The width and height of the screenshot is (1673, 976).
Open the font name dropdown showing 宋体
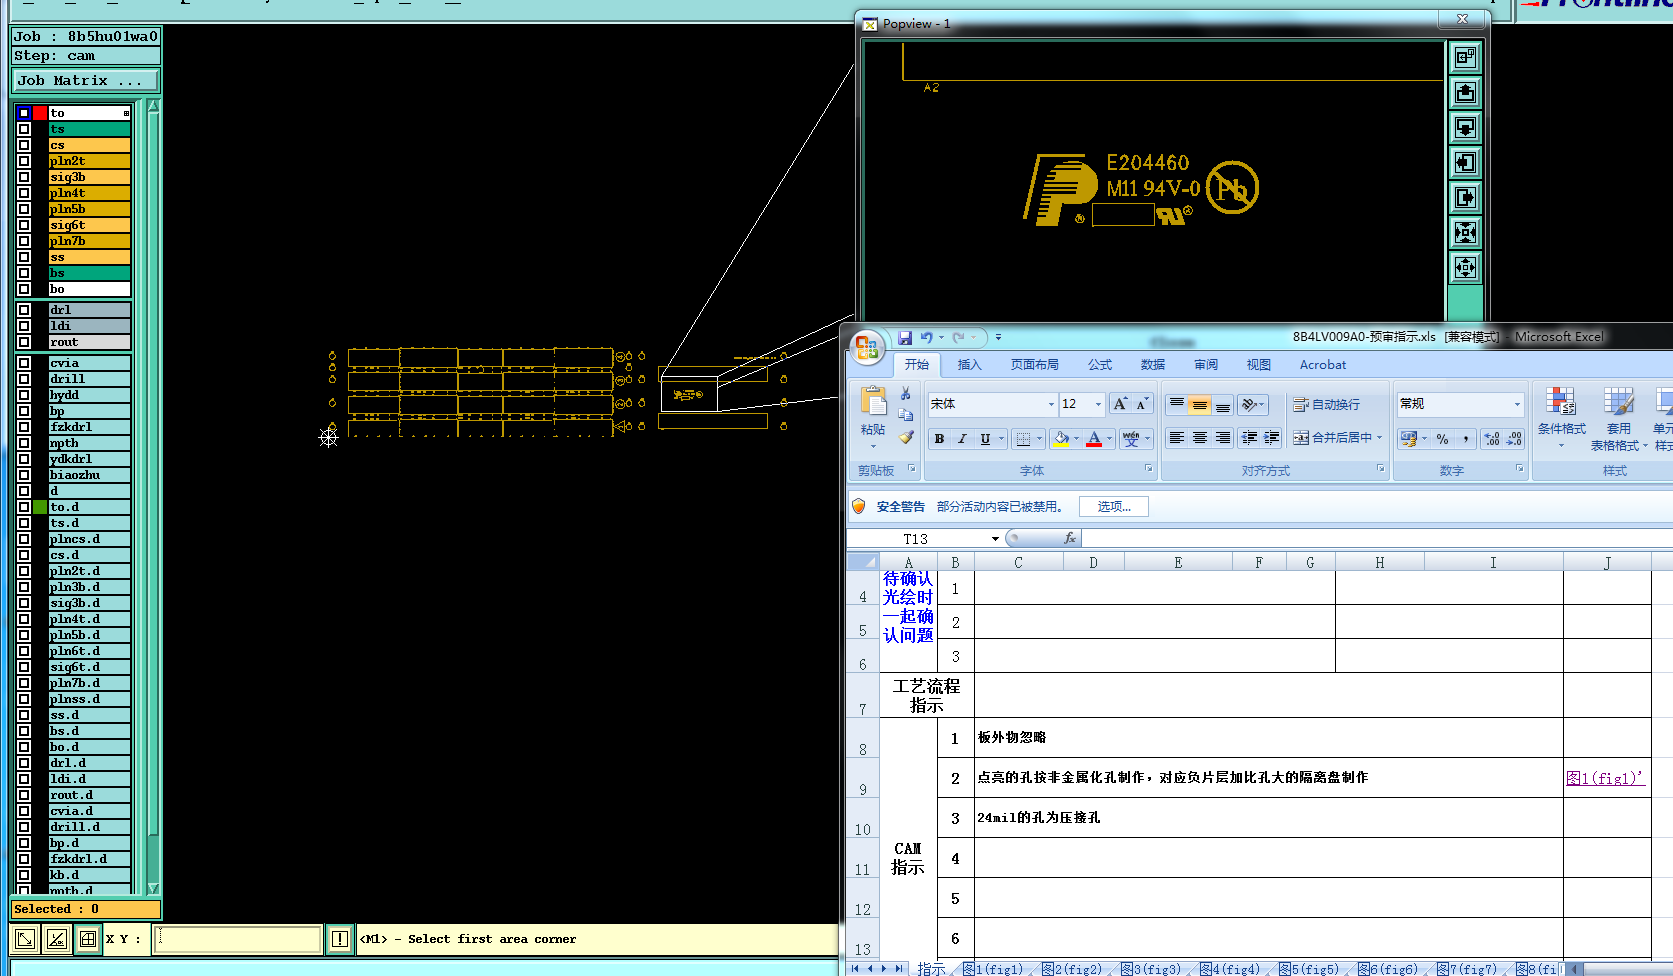pos(1051,405)
